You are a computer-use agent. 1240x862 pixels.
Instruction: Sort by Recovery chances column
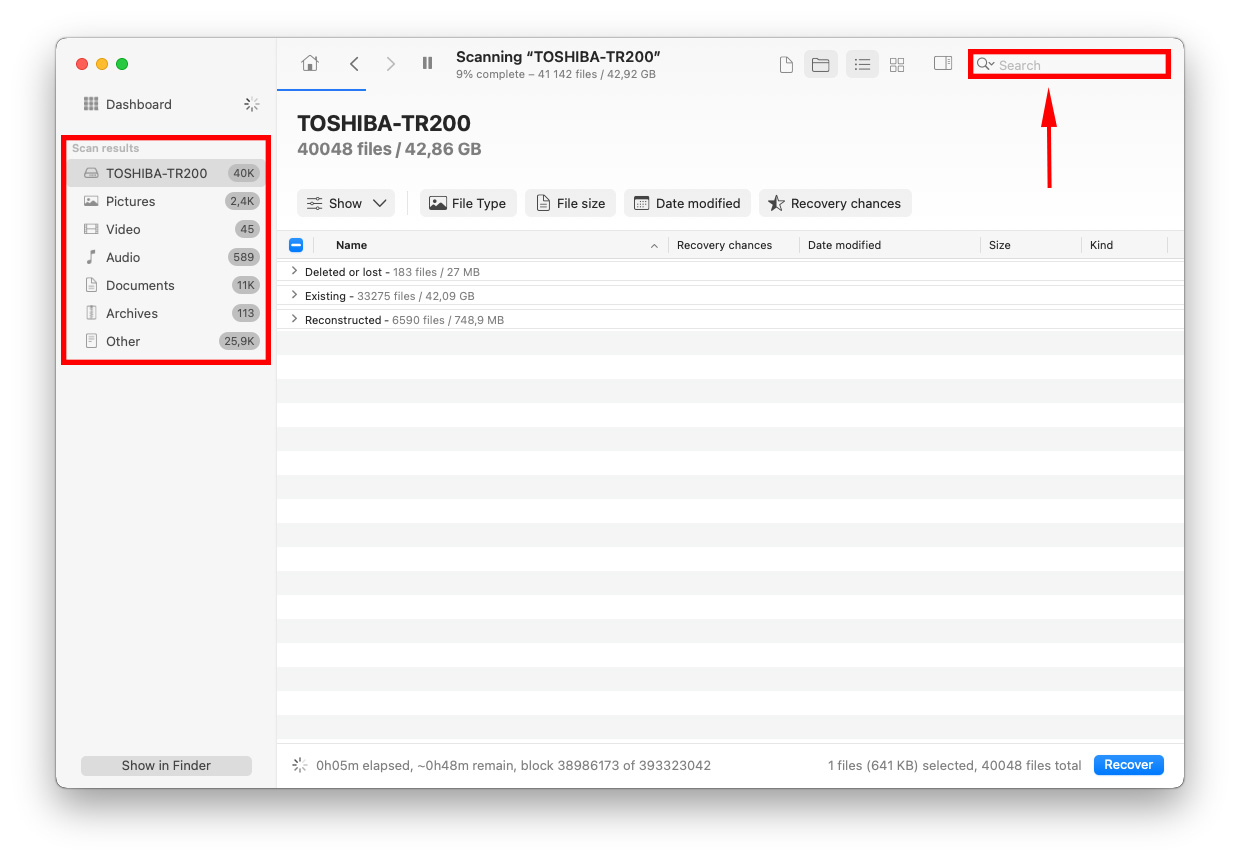click(724, 245)
